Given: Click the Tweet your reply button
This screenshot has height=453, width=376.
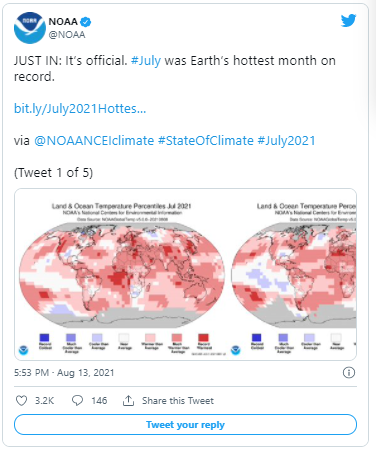Looking at the screenshot, I should click(x=185, y=425).
